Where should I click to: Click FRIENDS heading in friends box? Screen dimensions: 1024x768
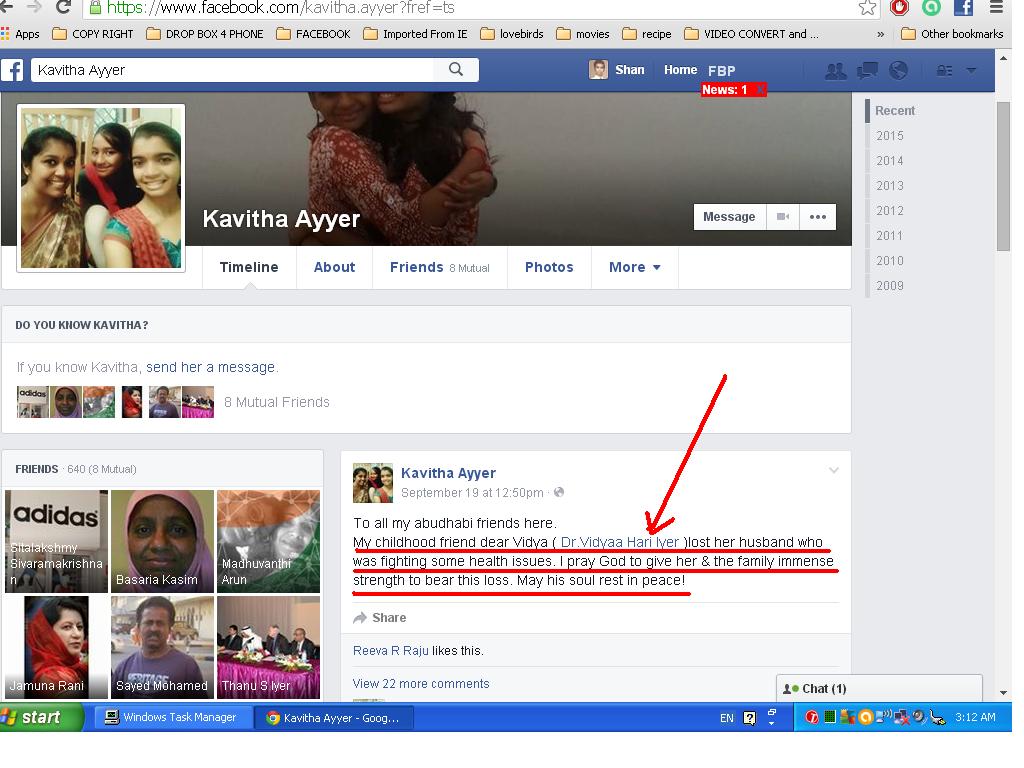[37, 469]
